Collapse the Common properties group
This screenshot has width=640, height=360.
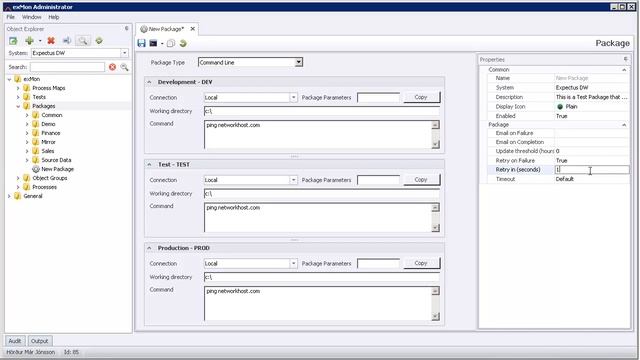pyautogui.click(x=624, y=70)
